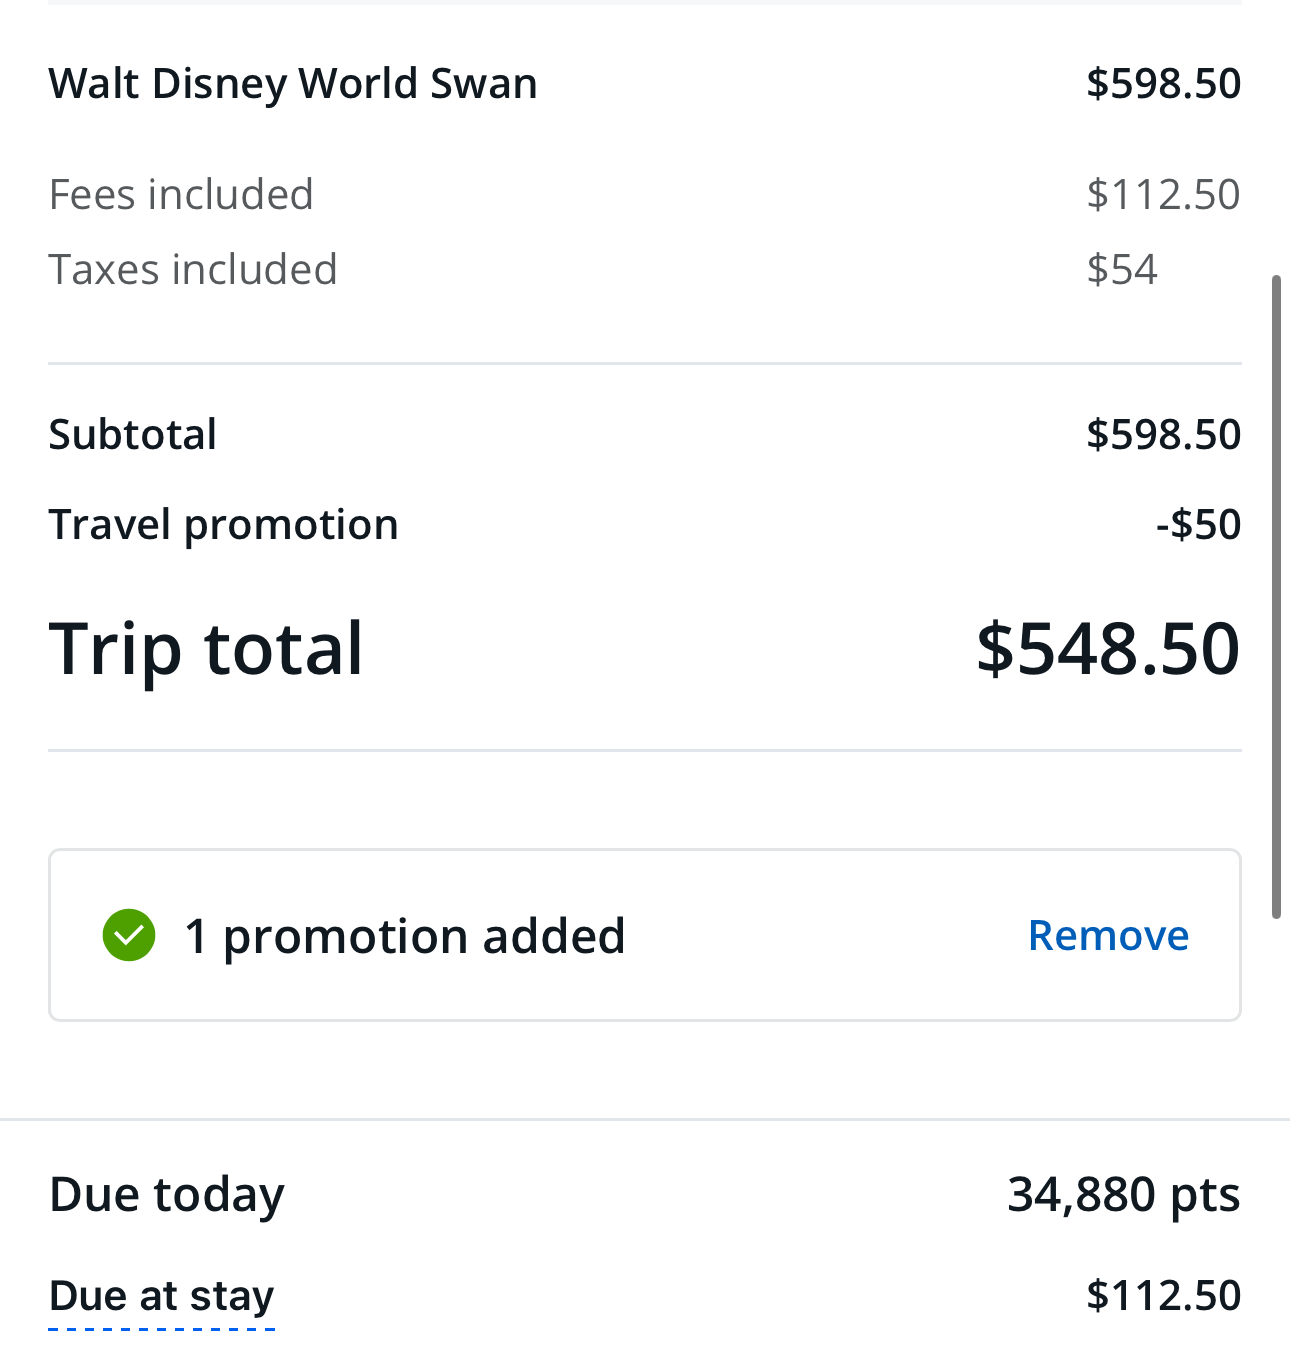Click the $54 taxes amount

click(1122, 269)
